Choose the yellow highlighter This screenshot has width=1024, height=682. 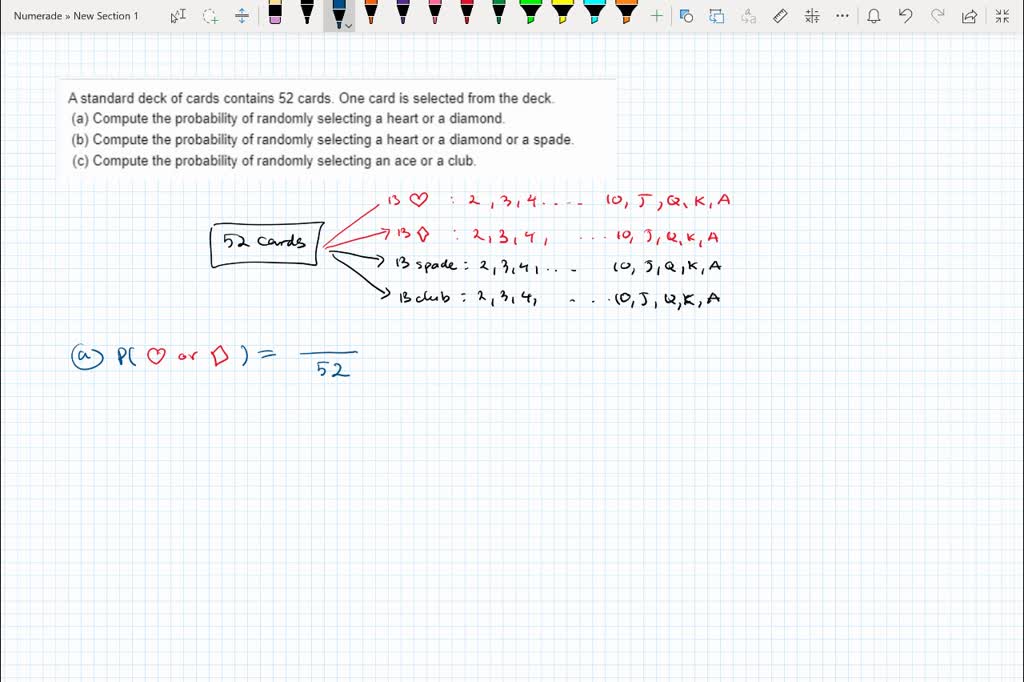coord(563,13)
